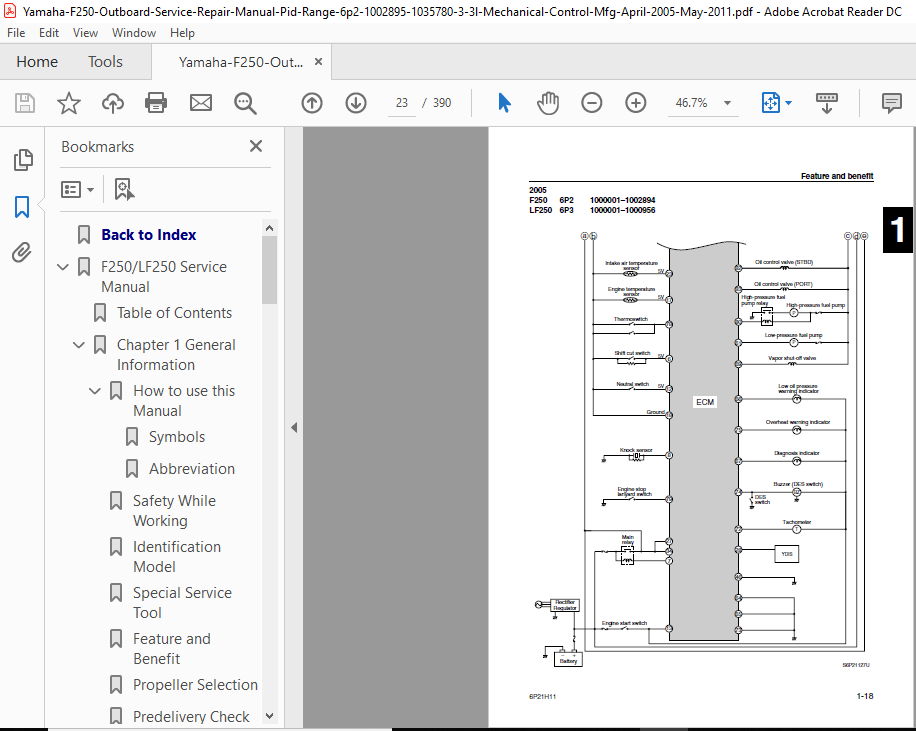Open zoom percentage dropdown arrow
This screenshot has width=916, height=731.
(727, 103)
